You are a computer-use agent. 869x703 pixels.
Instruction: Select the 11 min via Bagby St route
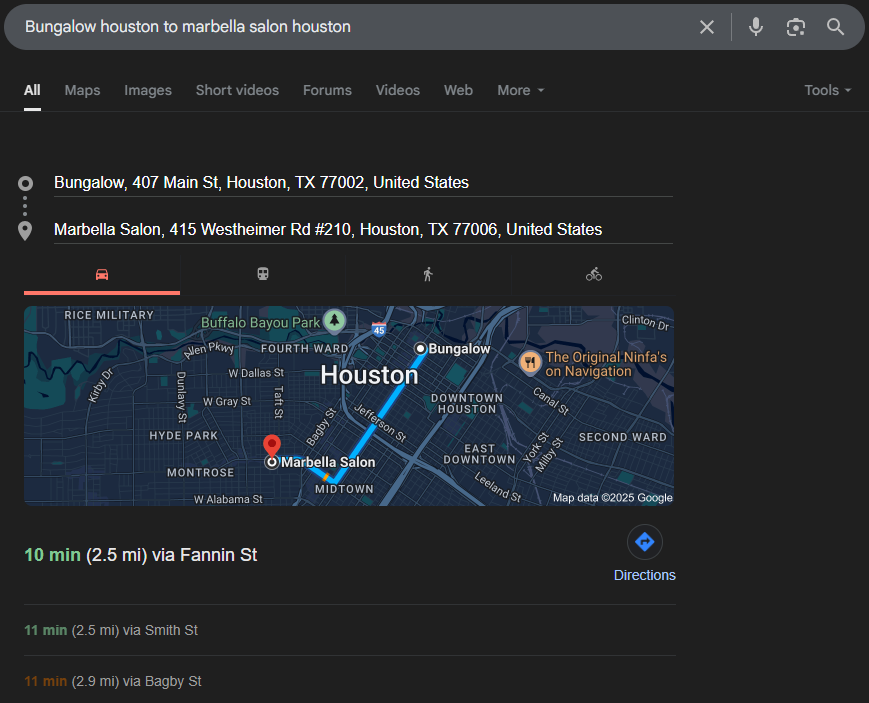click(113, 681)
